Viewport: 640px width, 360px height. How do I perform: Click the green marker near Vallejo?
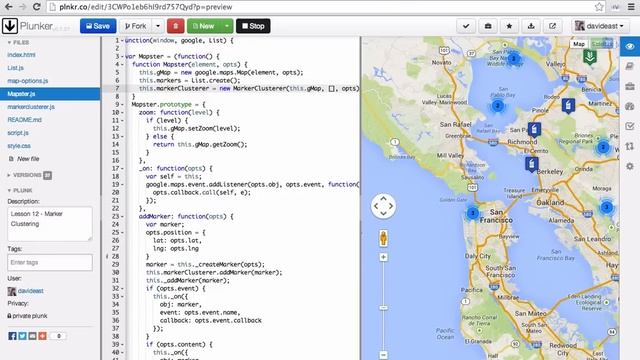pyautogui.click(x=589, y=57)
